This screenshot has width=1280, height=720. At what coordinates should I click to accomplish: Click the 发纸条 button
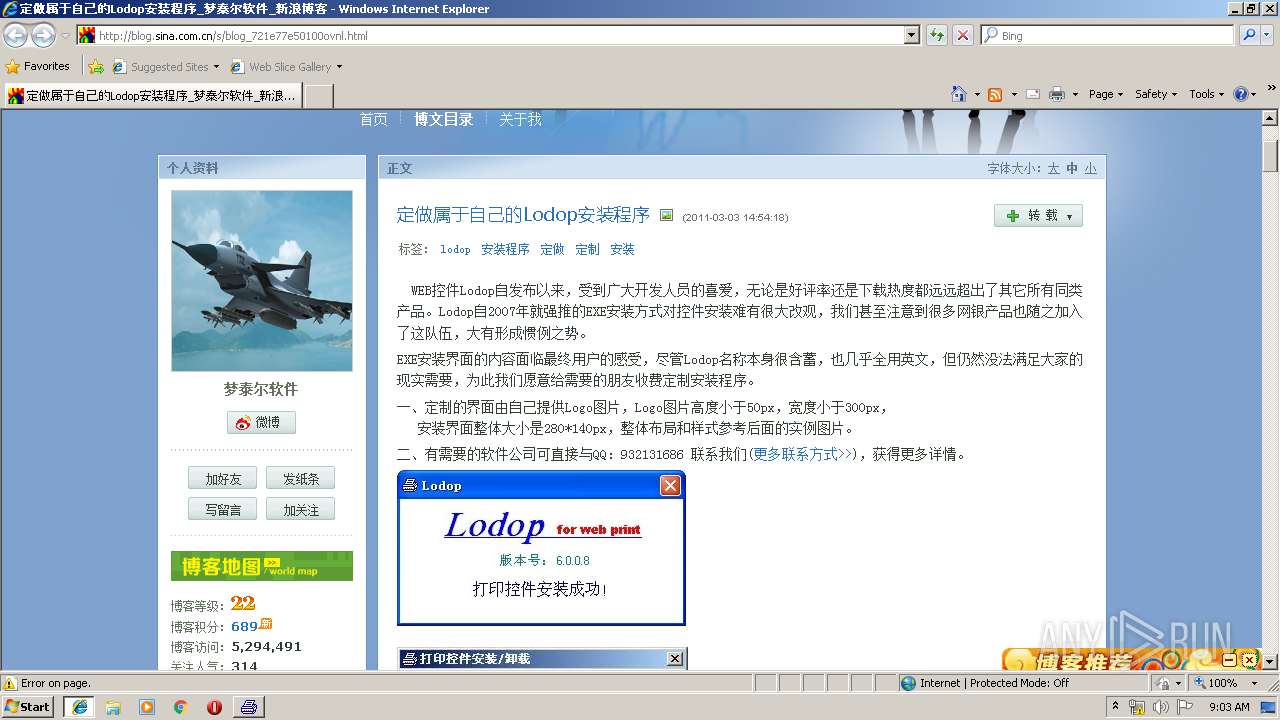[x=300, y=479]
